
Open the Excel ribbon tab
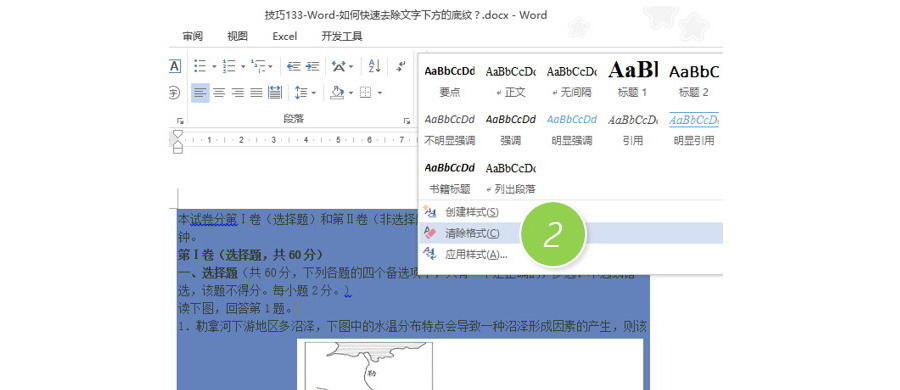coord(285,36)
